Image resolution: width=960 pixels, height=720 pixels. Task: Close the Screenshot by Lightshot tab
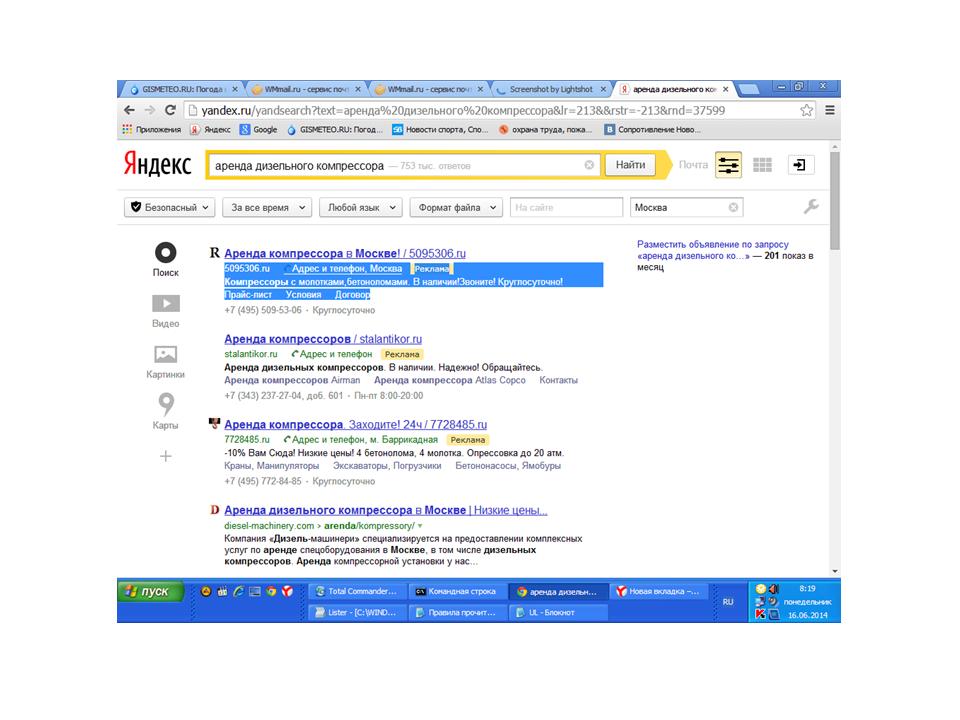[x=603, y=89]
